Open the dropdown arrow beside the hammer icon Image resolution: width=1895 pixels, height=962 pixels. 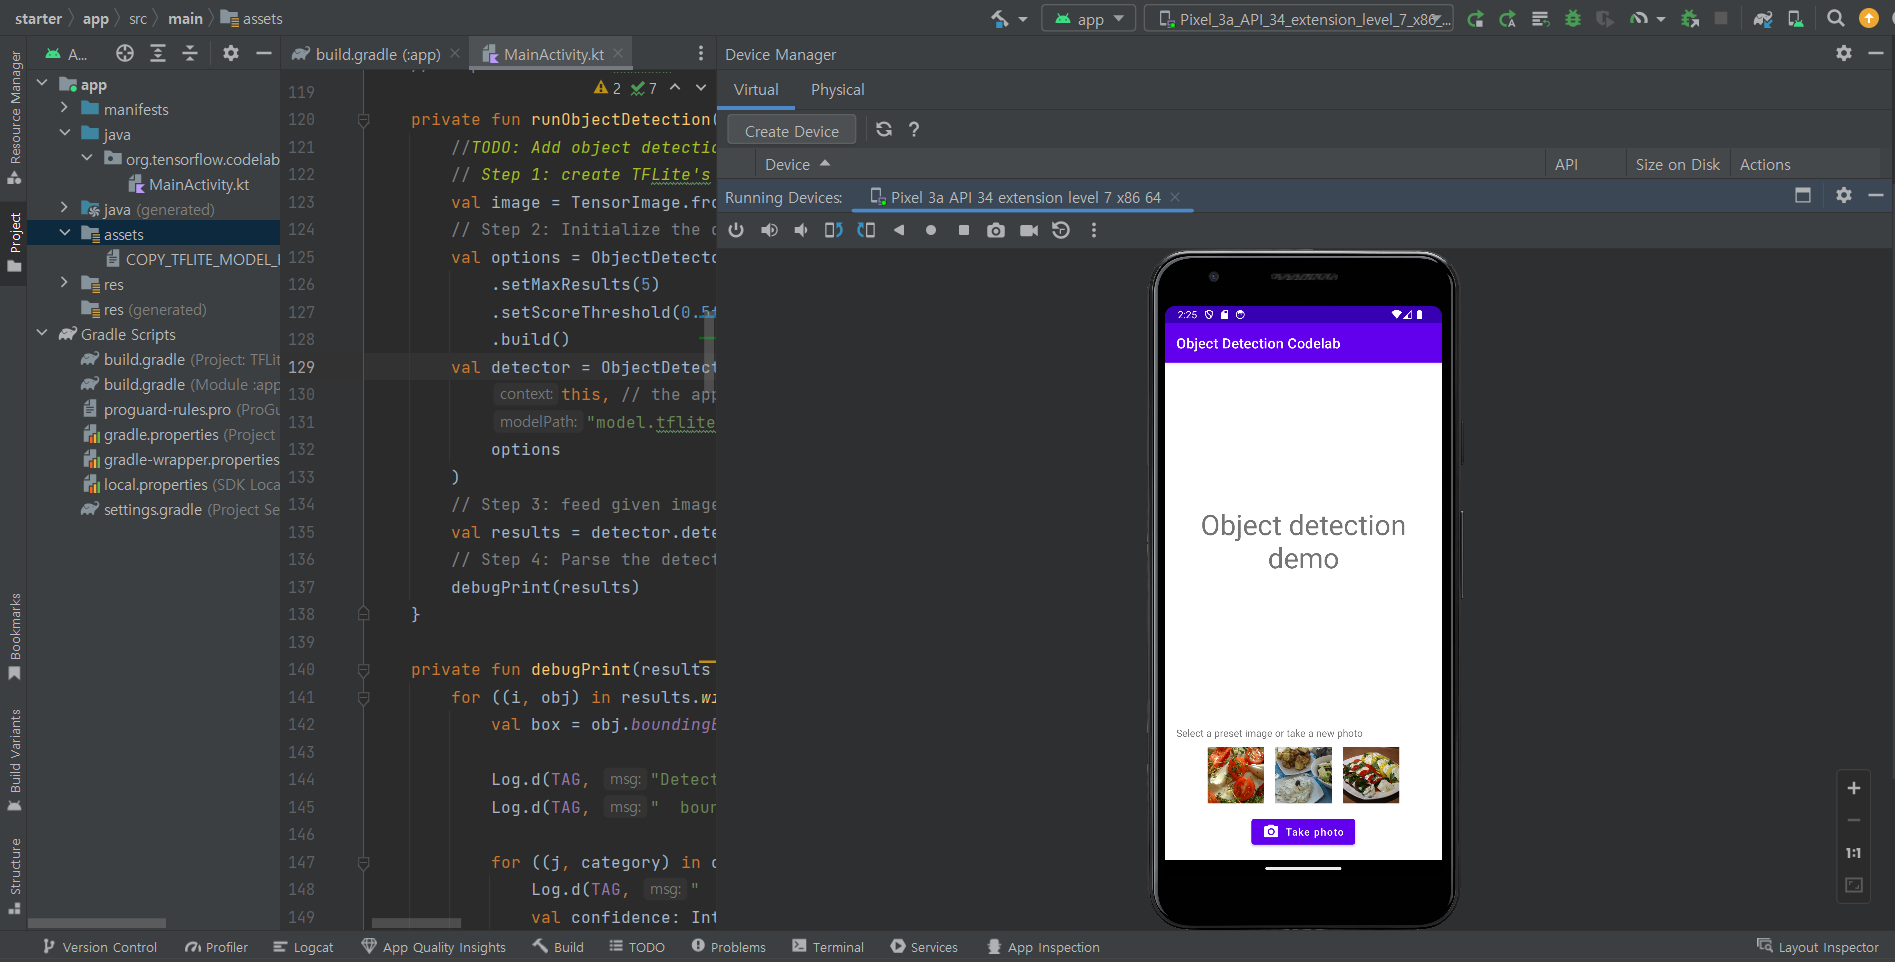point(1023,20)
